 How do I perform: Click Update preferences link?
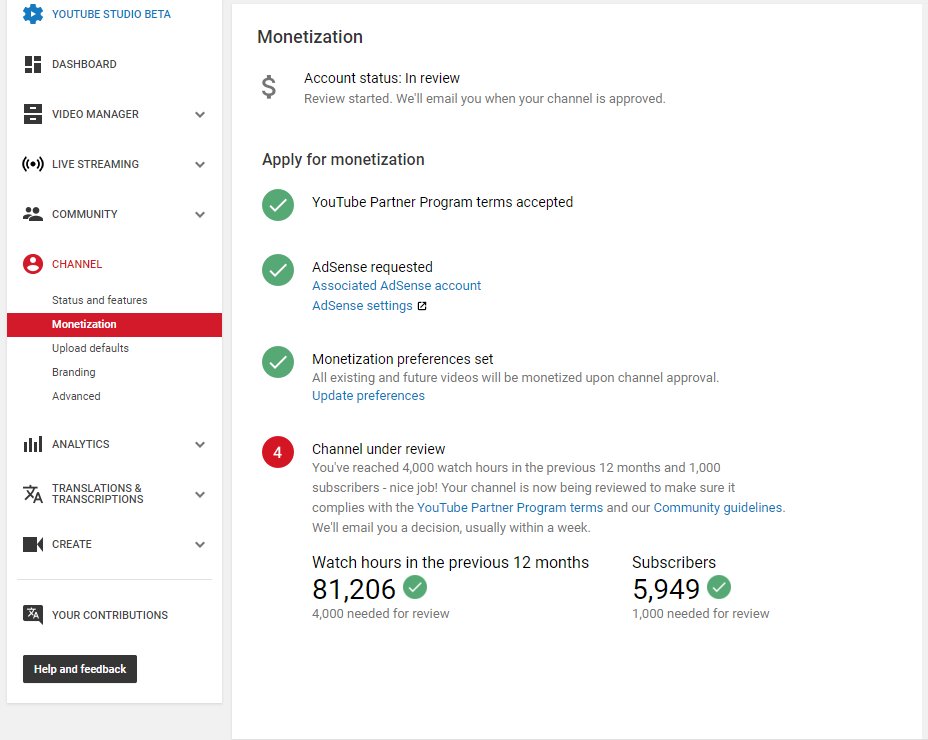point(368,395)
